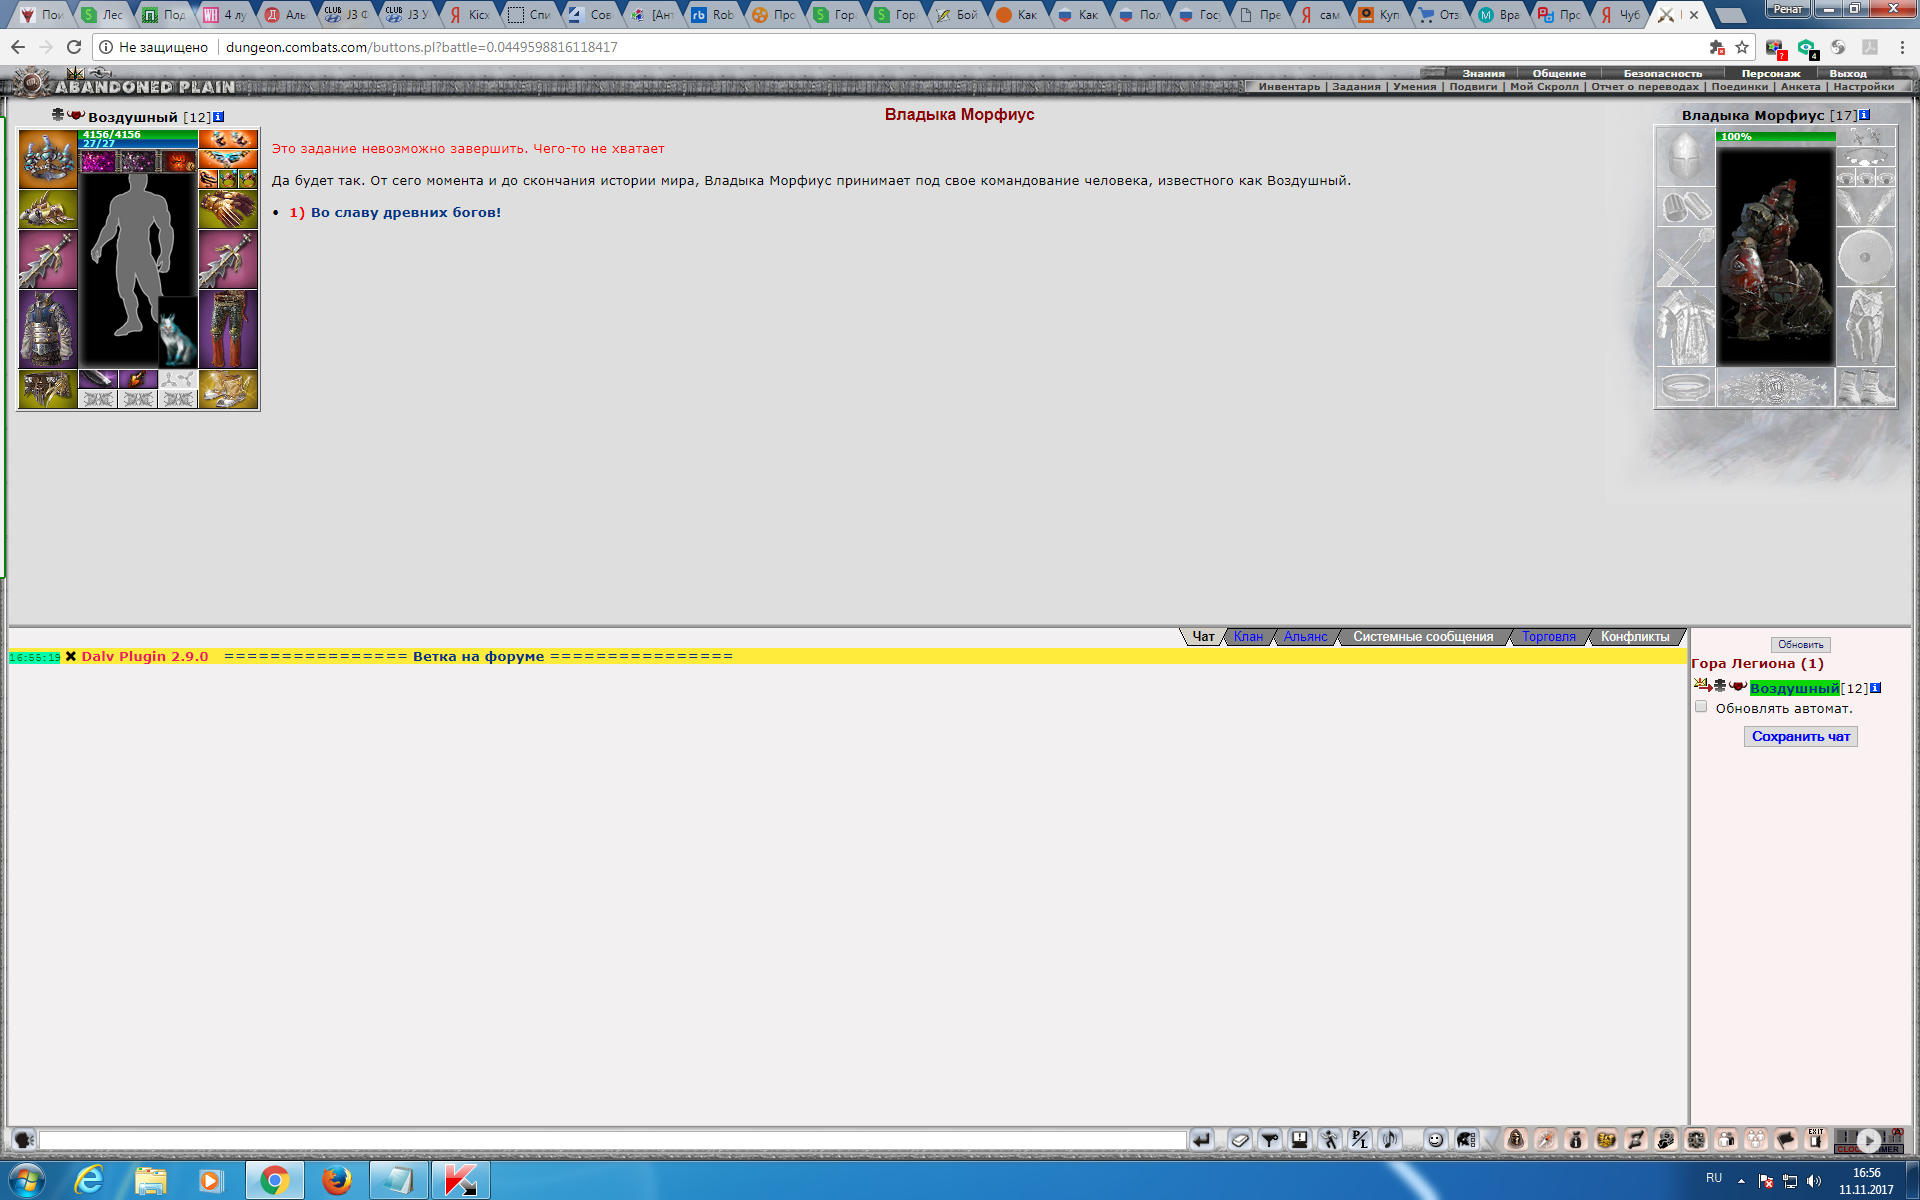This screenshot has height=1200, width=1920.
Task: Open the clawed gloves equipment slot
Action: [x=228, y=209]
